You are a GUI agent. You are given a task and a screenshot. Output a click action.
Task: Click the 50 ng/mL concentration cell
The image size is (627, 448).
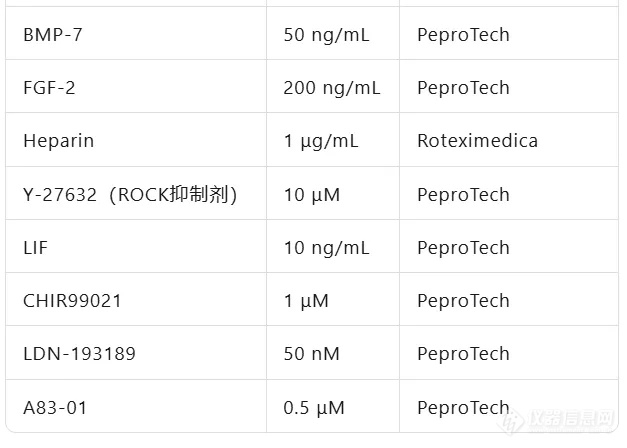pos(326,35)
